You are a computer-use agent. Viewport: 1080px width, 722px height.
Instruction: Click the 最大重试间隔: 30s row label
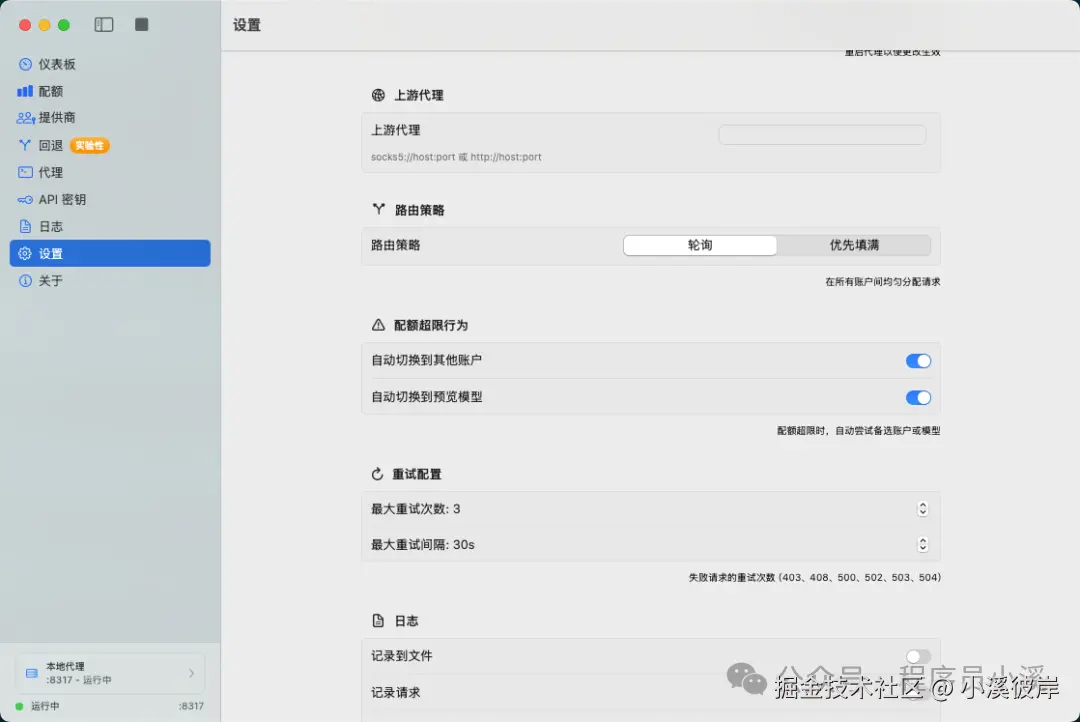click(x=423, y=545)
